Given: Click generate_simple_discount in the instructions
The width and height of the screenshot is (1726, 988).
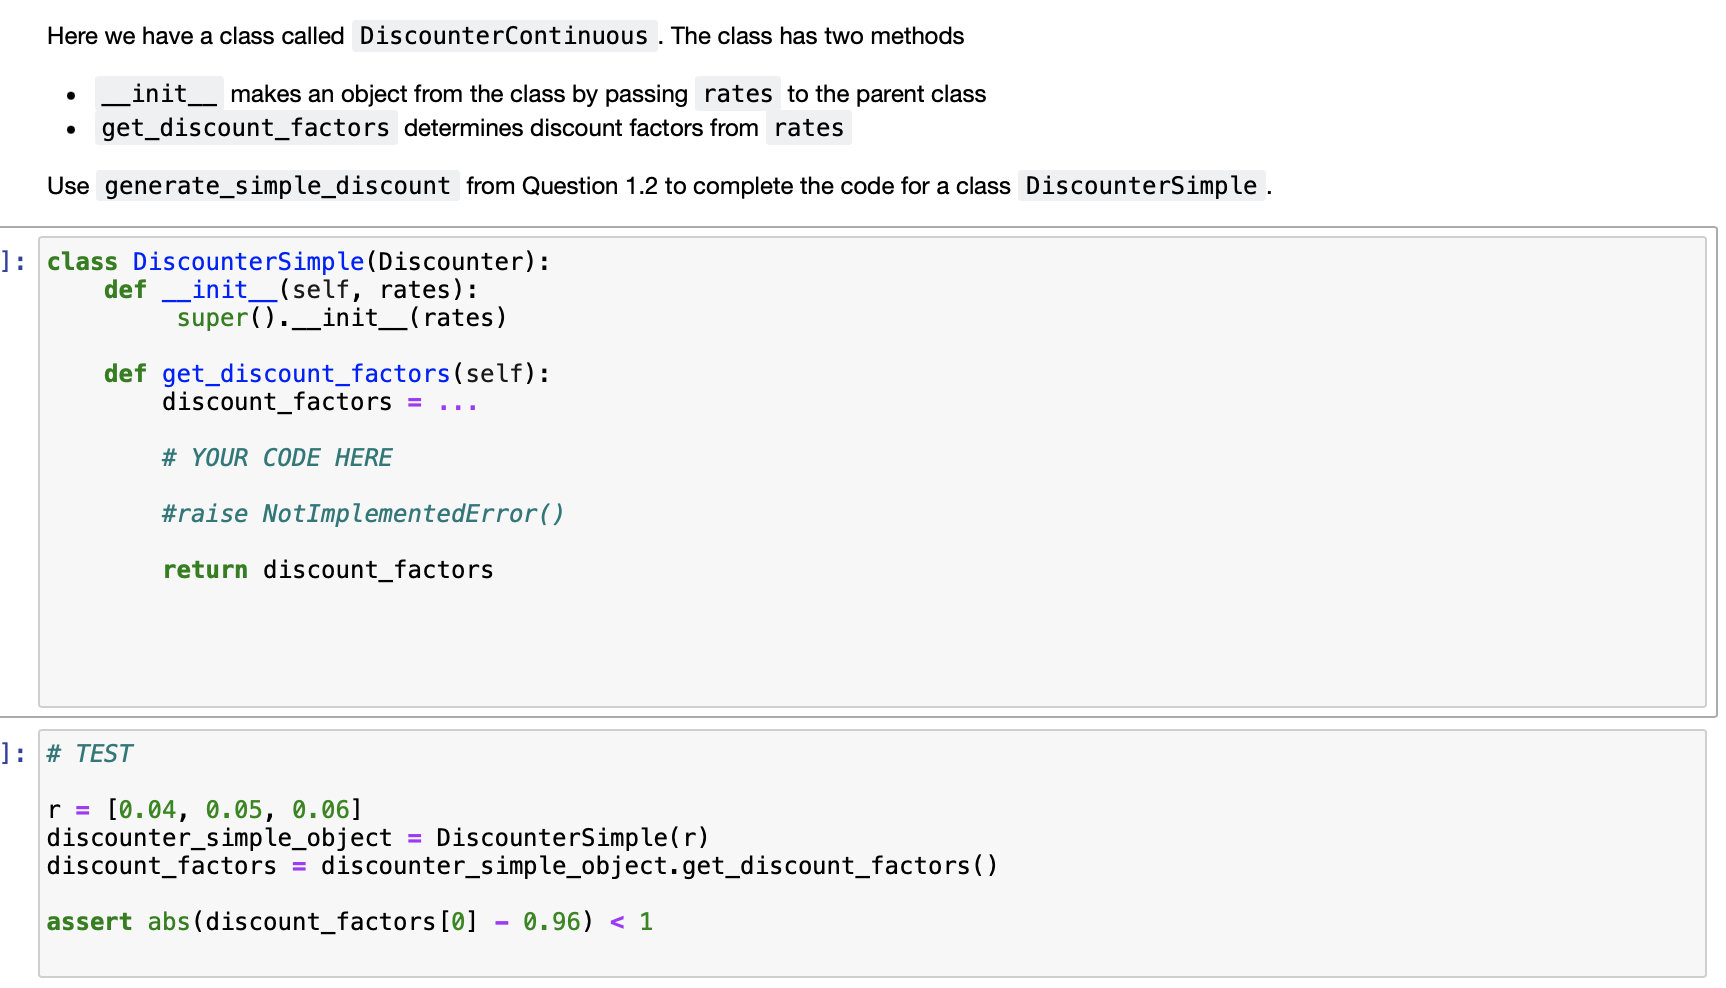Looking at the screenshot, I should [x=278, y=186].
